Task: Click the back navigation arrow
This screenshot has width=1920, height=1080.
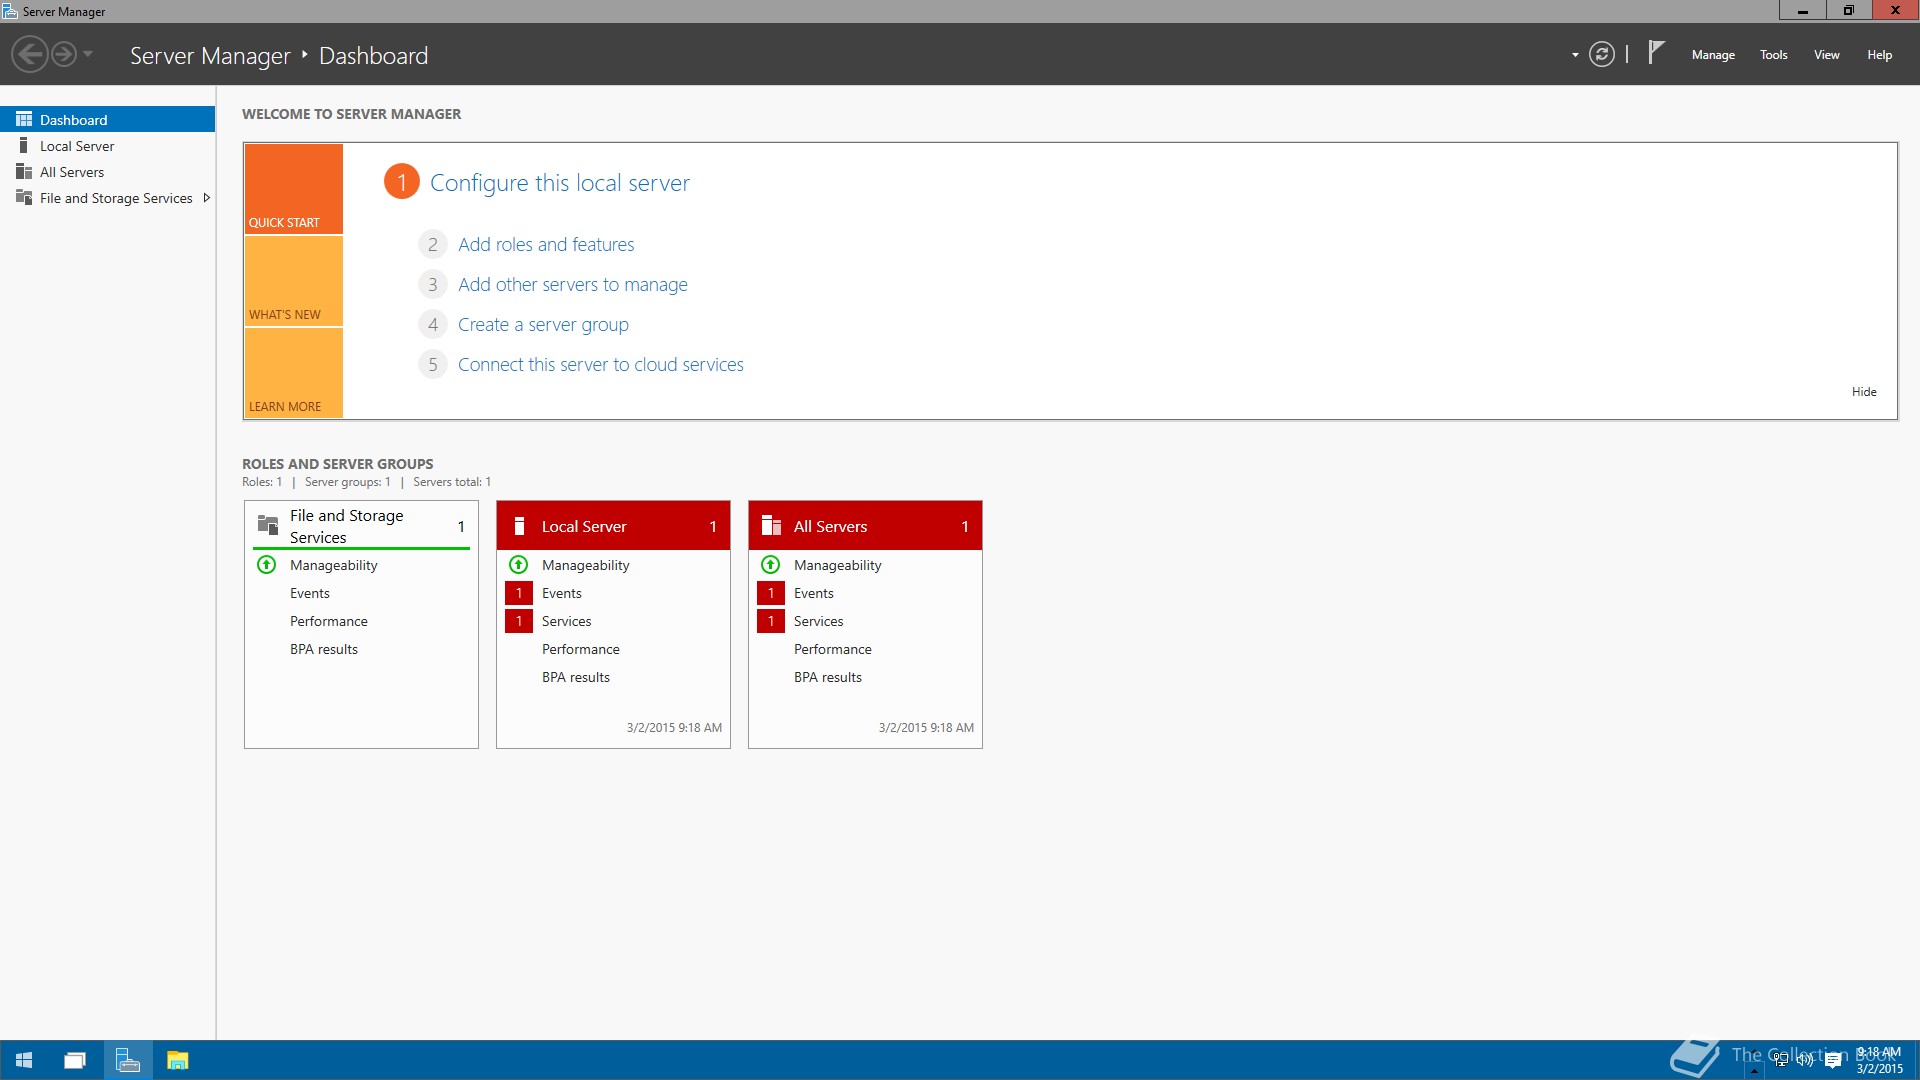Action: click(x=30, y=54)
